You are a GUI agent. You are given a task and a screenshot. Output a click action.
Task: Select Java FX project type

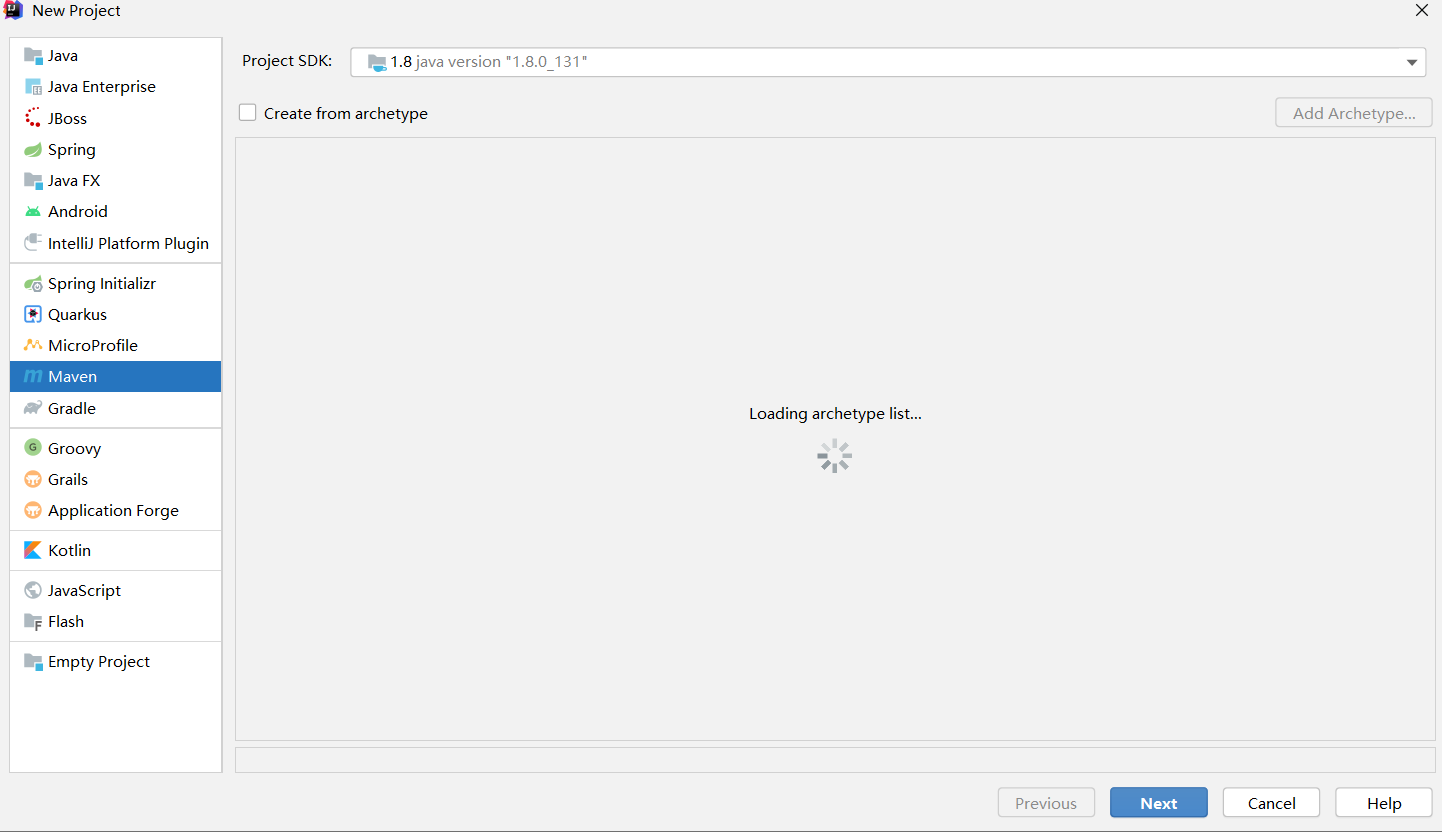(115, 181)
